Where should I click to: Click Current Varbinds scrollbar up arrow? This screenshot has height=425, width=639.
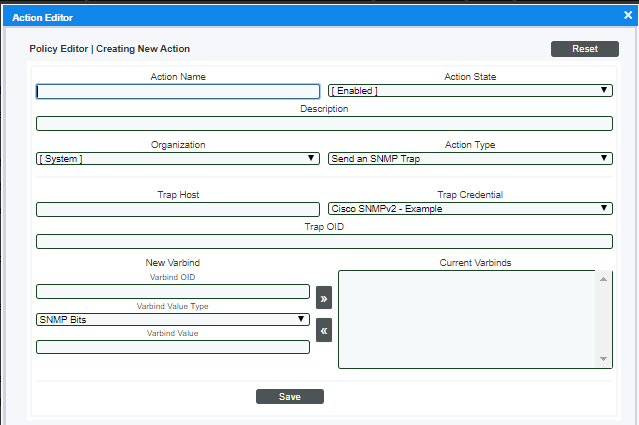(603, 279)
